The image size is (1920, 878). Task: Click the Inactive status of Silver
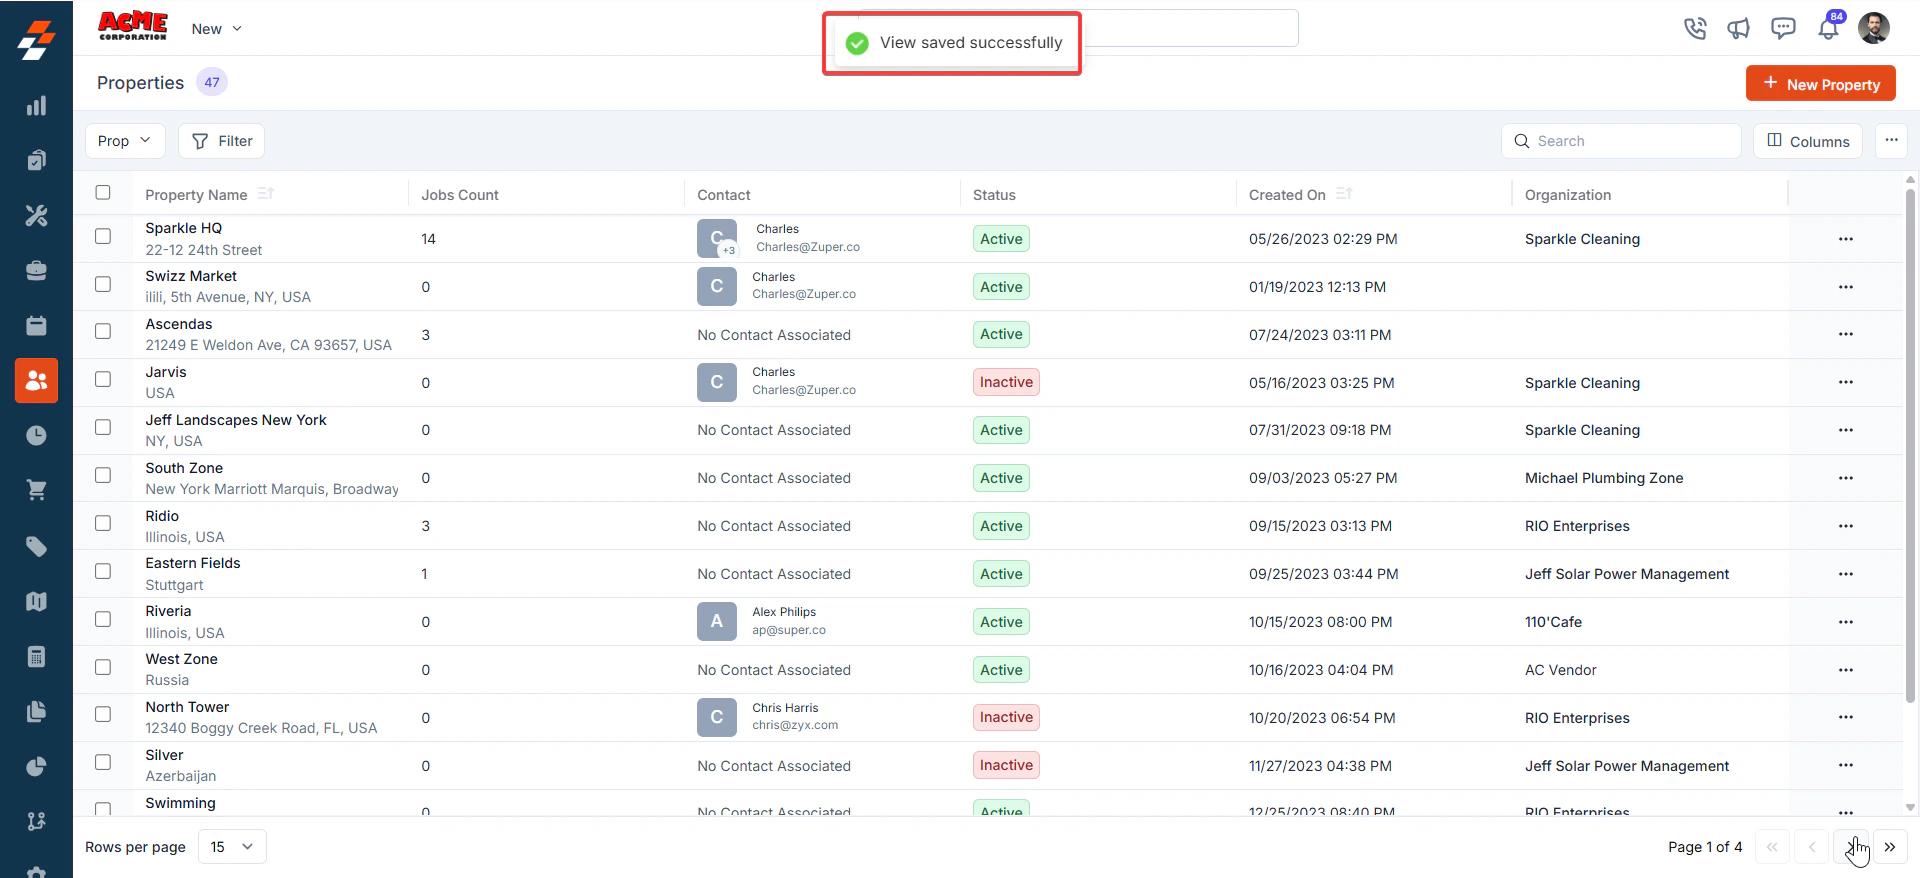pos(1006,765)
